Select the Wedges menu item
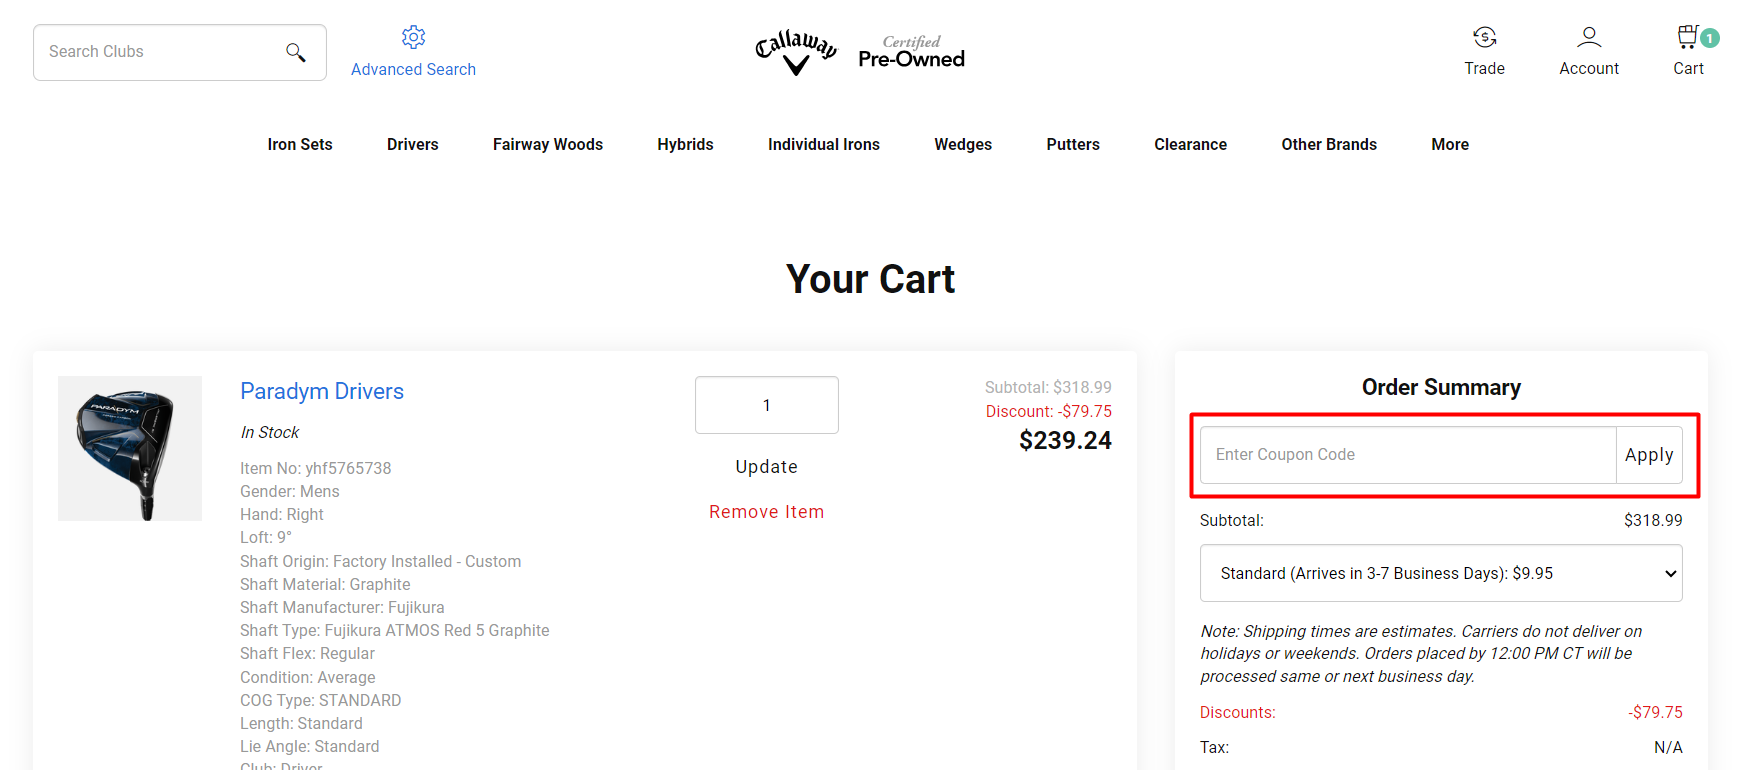 962,144
